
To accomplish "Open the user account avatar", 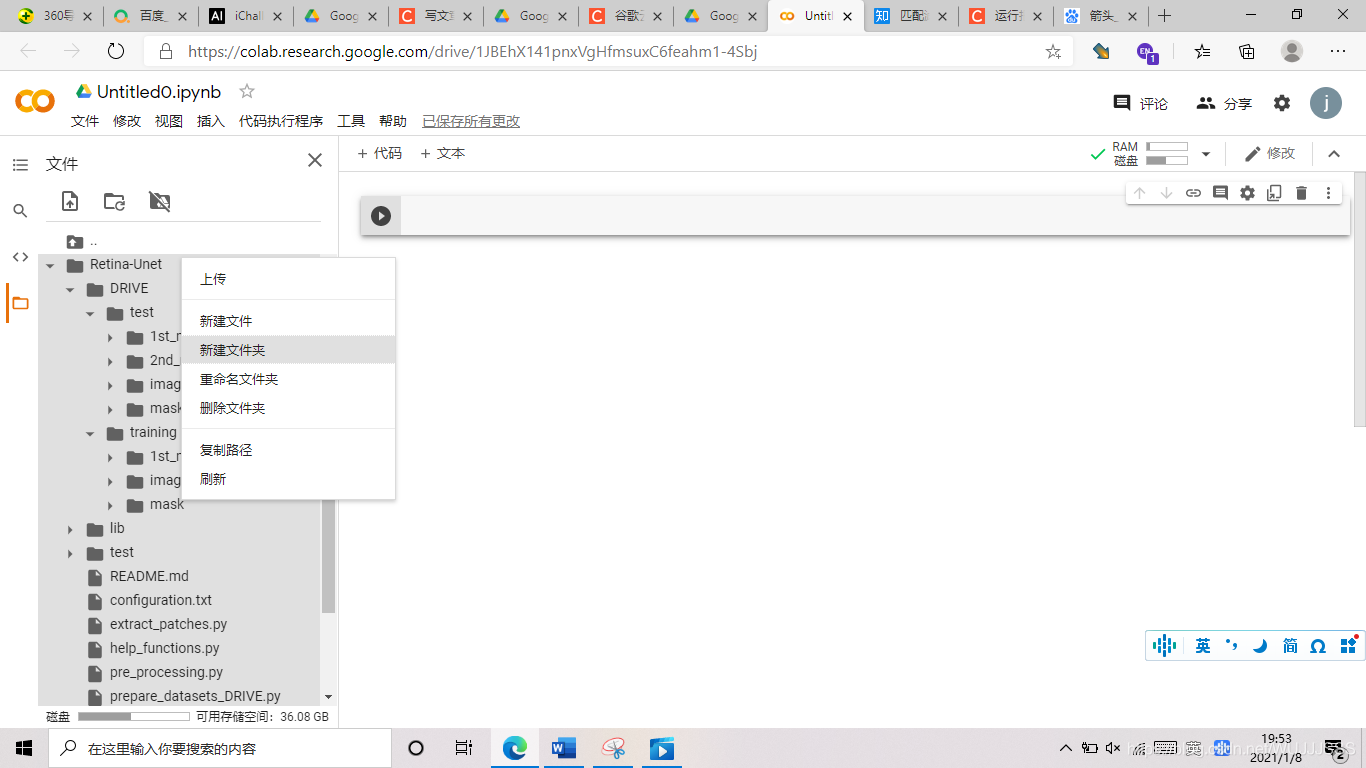I will coord(1326,103).
